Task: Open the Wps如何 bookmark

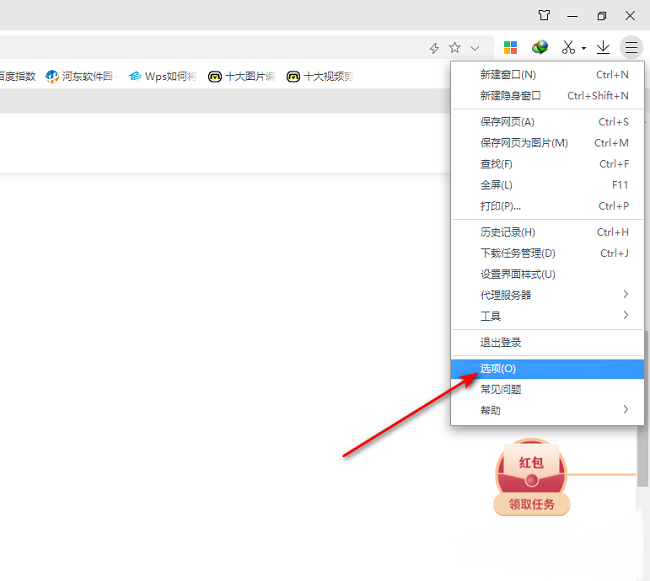Action: point(162,76)
